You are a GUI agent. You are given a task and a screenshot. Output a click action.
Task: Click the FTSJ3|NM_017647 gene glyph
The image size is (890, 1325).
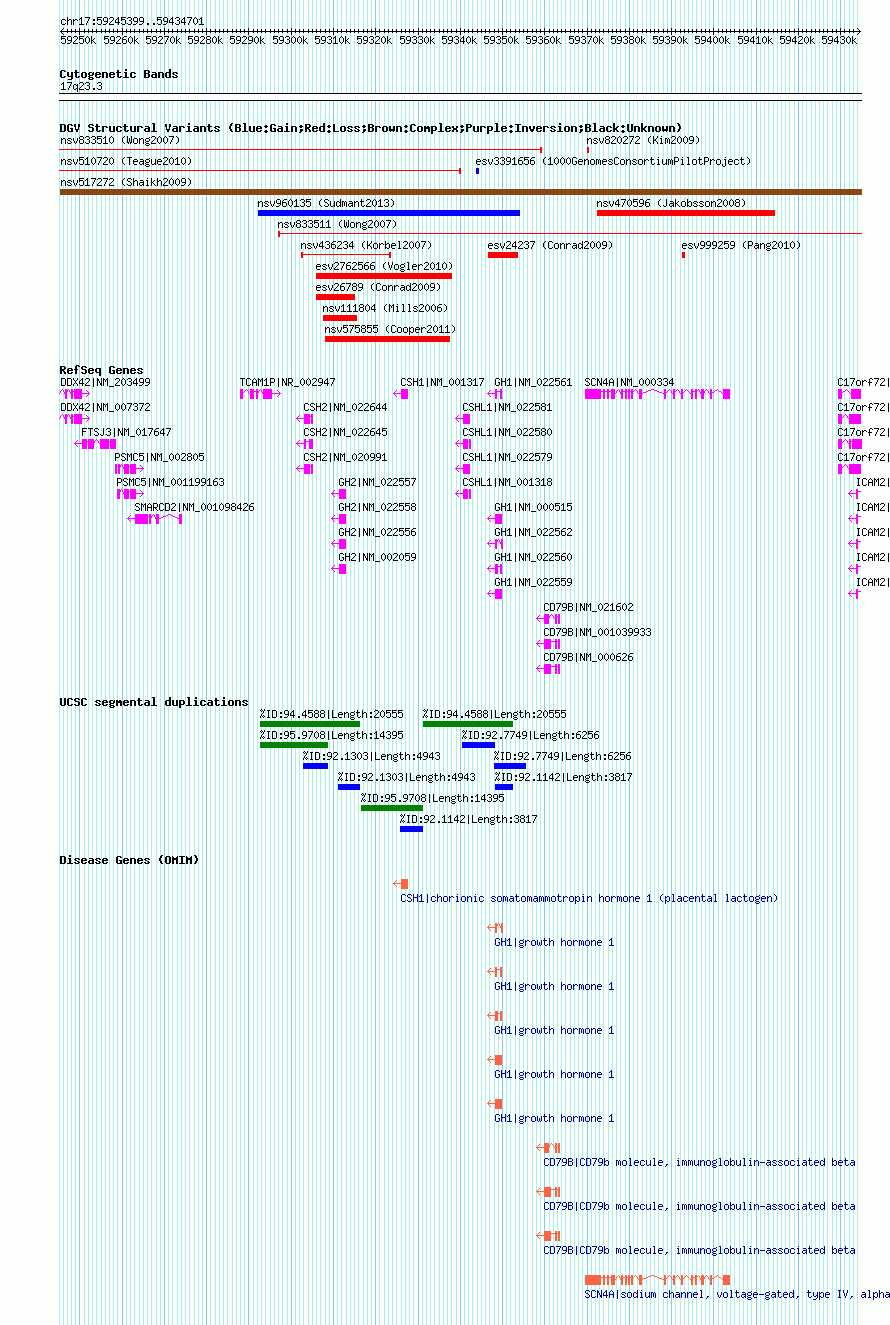(94, 444)
